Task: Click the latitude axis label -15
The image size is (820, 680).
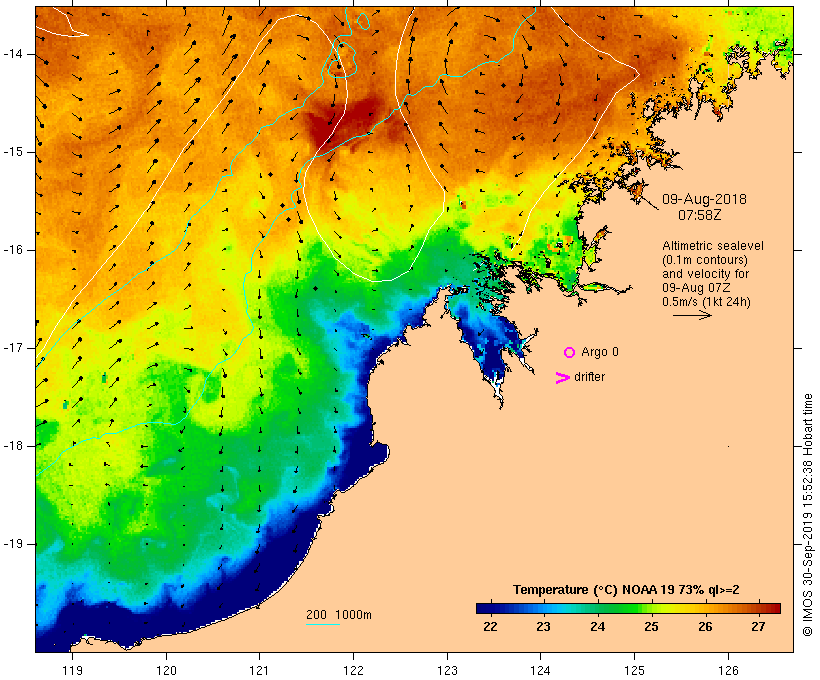Action: 12,152
